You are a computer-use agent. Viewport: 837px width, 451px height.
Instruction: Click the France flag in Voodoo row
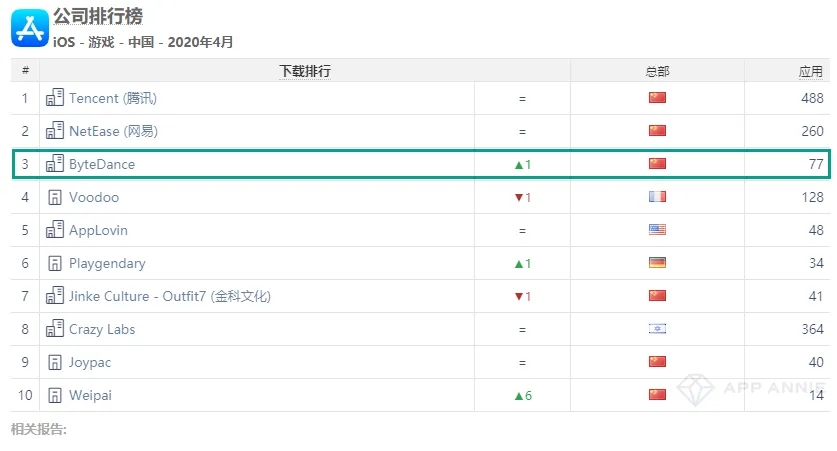click(657, 197)
